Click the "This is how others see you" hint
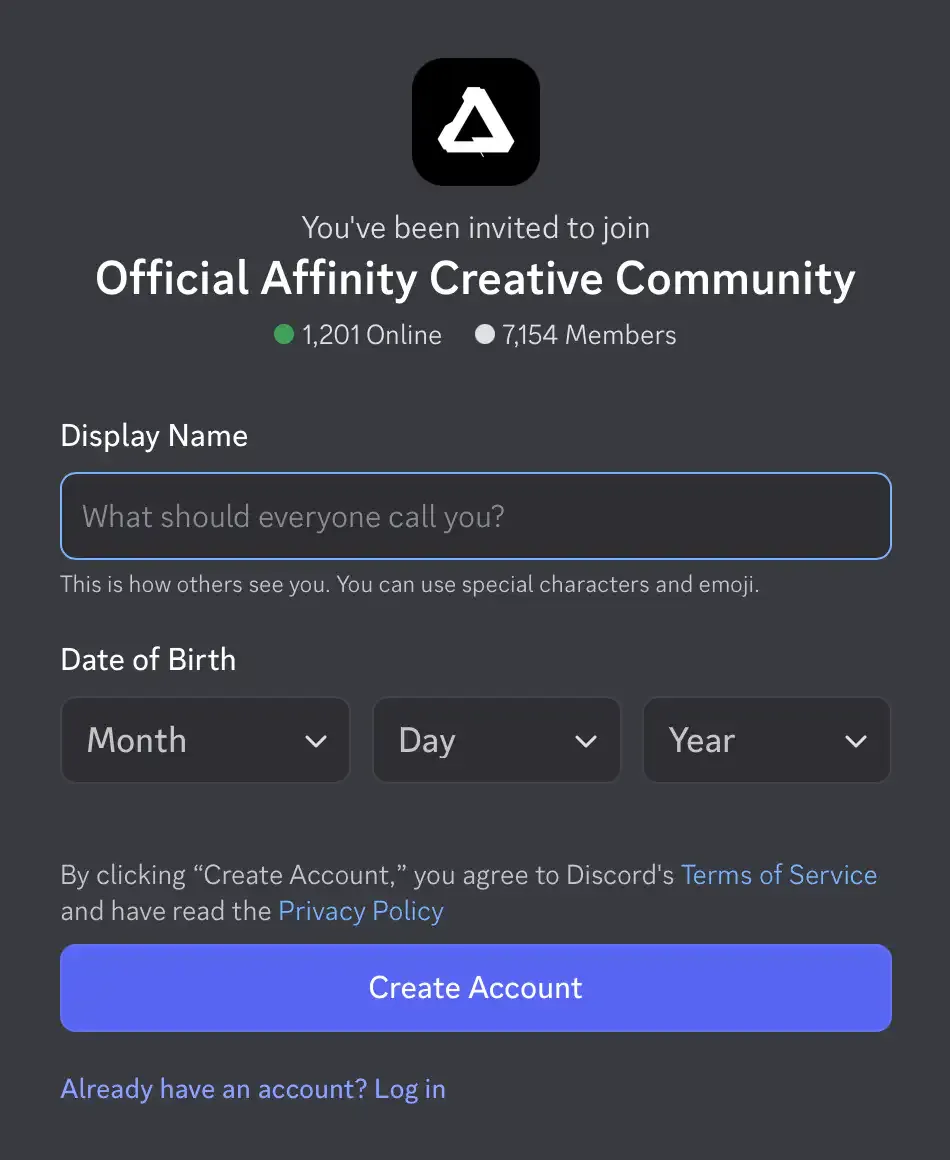Viewport: 950px width, 1160px height. click(x=410, y=585)
